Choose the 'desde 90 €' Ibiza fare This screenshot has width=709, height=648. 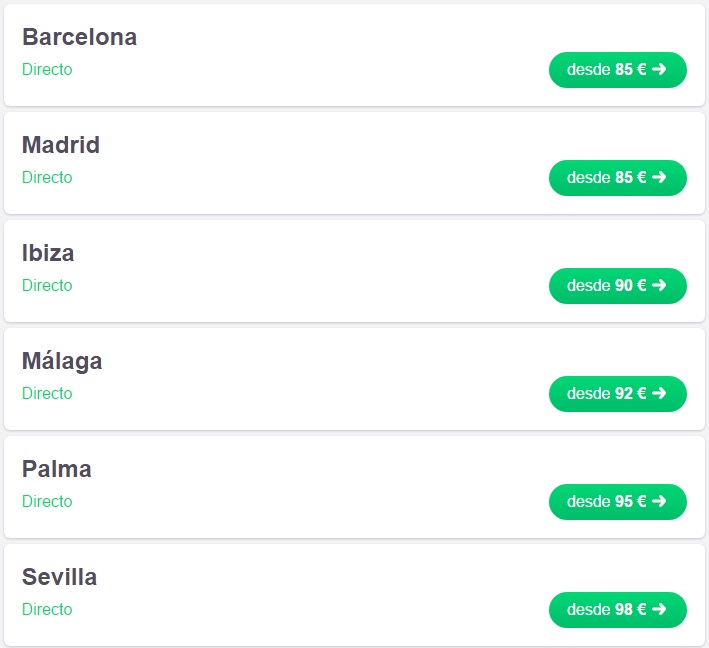point(618,286)
